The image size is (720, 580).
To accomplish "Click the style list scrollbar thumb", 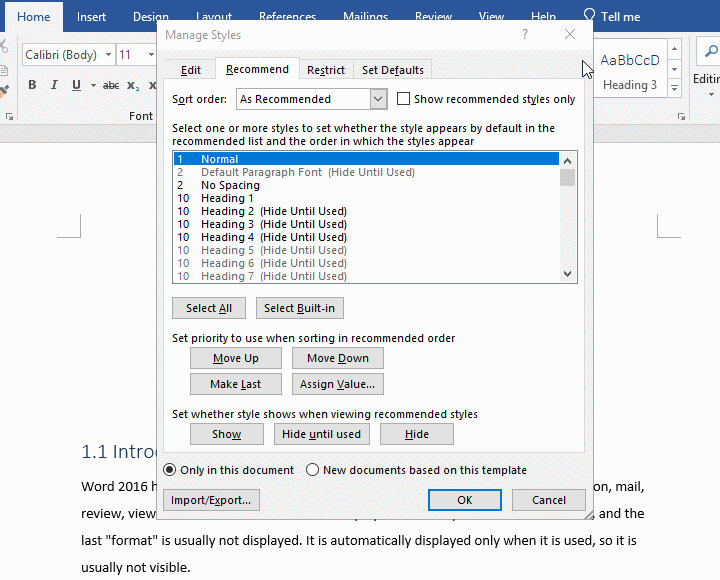I will pos(568,177).
